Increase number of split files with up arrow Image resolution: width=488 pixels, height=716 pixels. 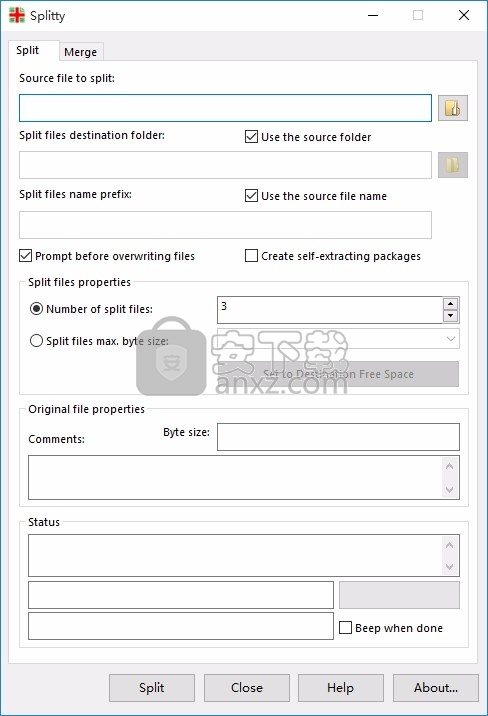click(451, 304)
